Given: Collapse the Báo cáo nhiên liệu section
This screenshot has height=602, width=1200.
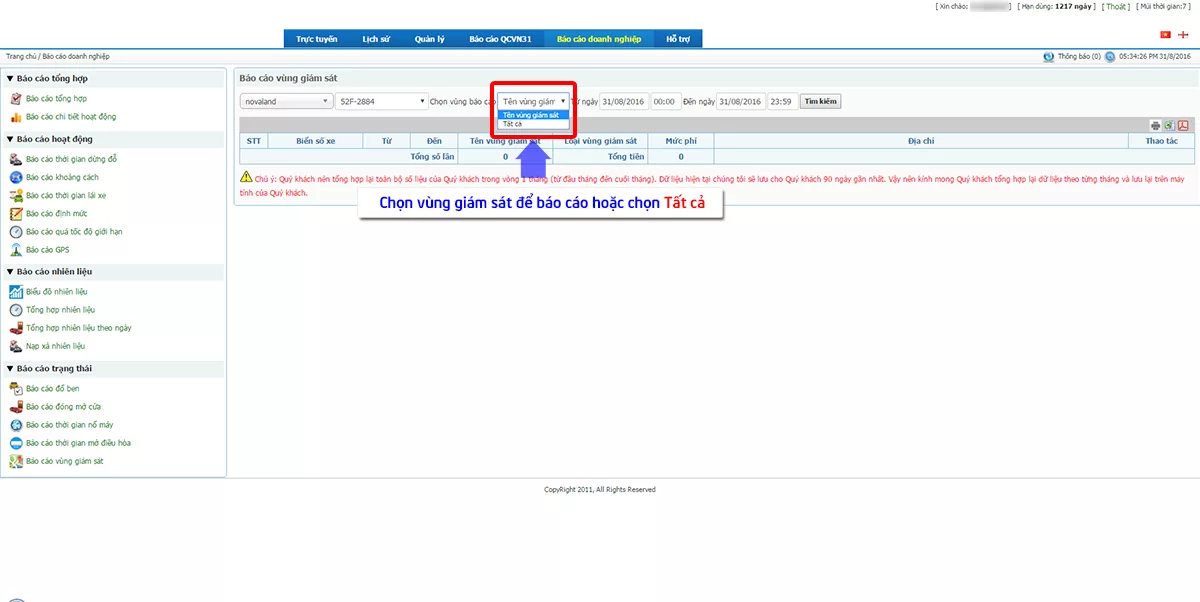Looking at the screenshot, I should click(x=10, y=271).
